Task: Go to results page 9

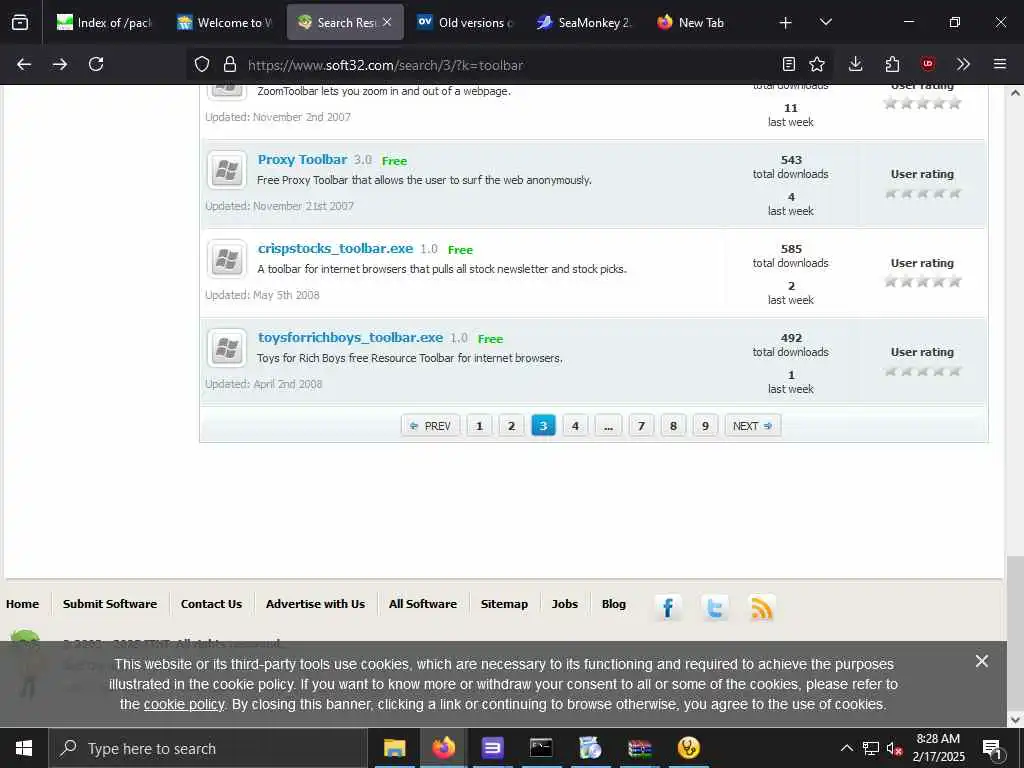Action: coord(705,426)
